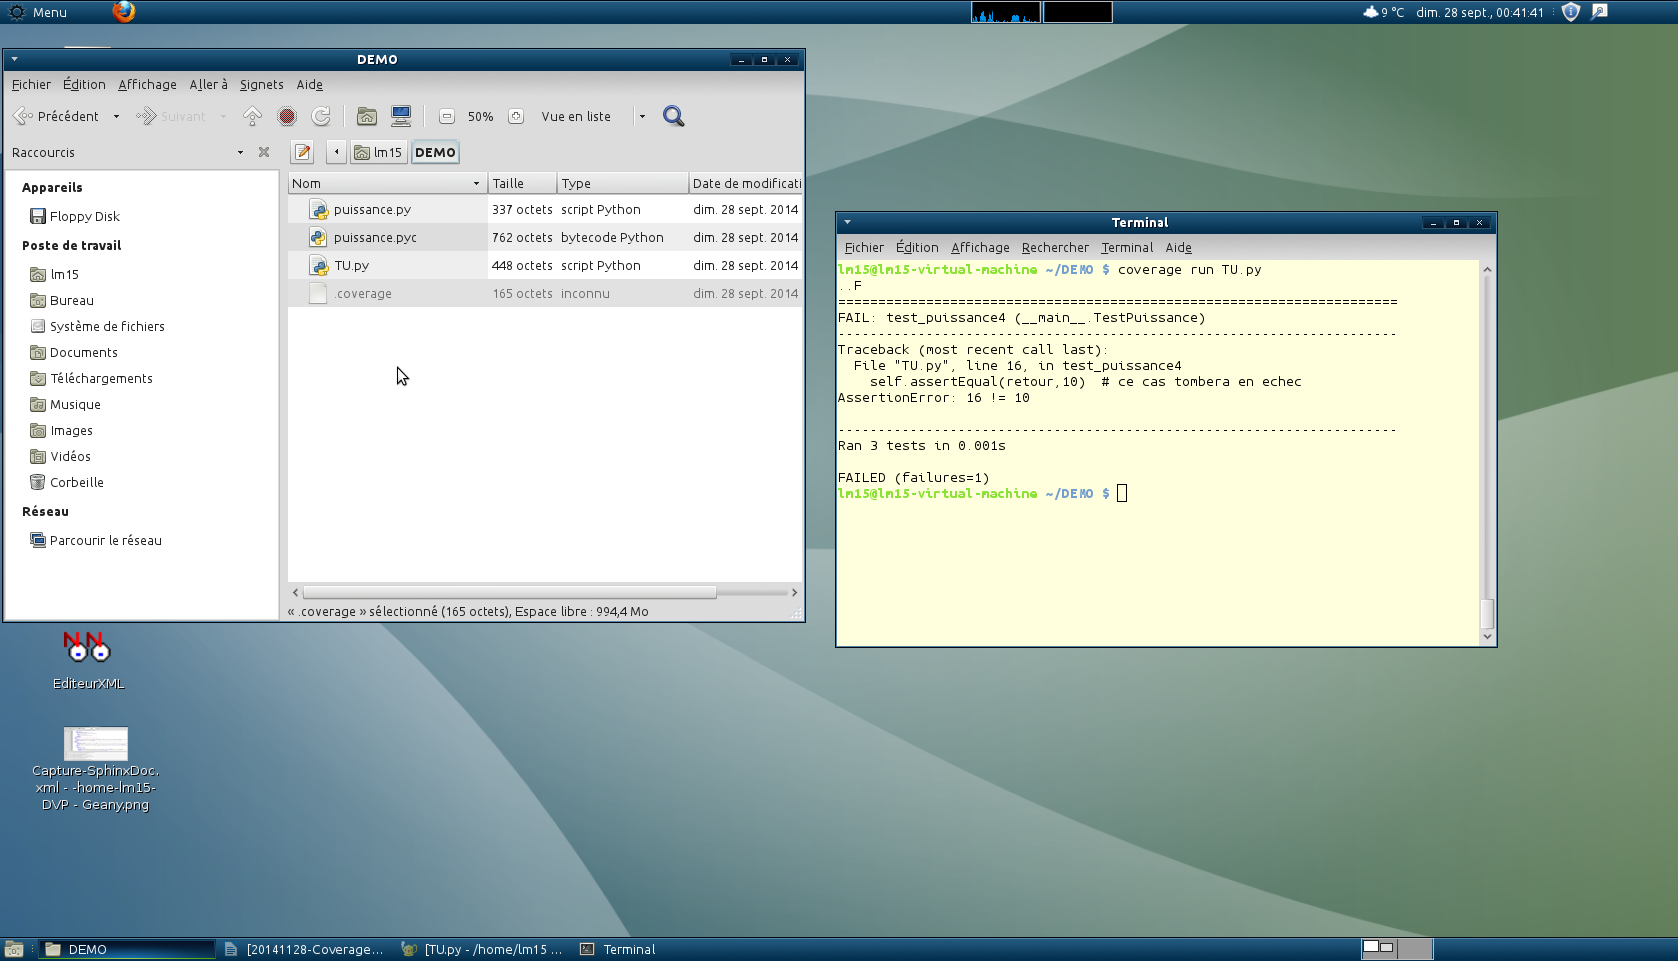
Task: Click the update shield icon in the panel
Action: 1570,12
